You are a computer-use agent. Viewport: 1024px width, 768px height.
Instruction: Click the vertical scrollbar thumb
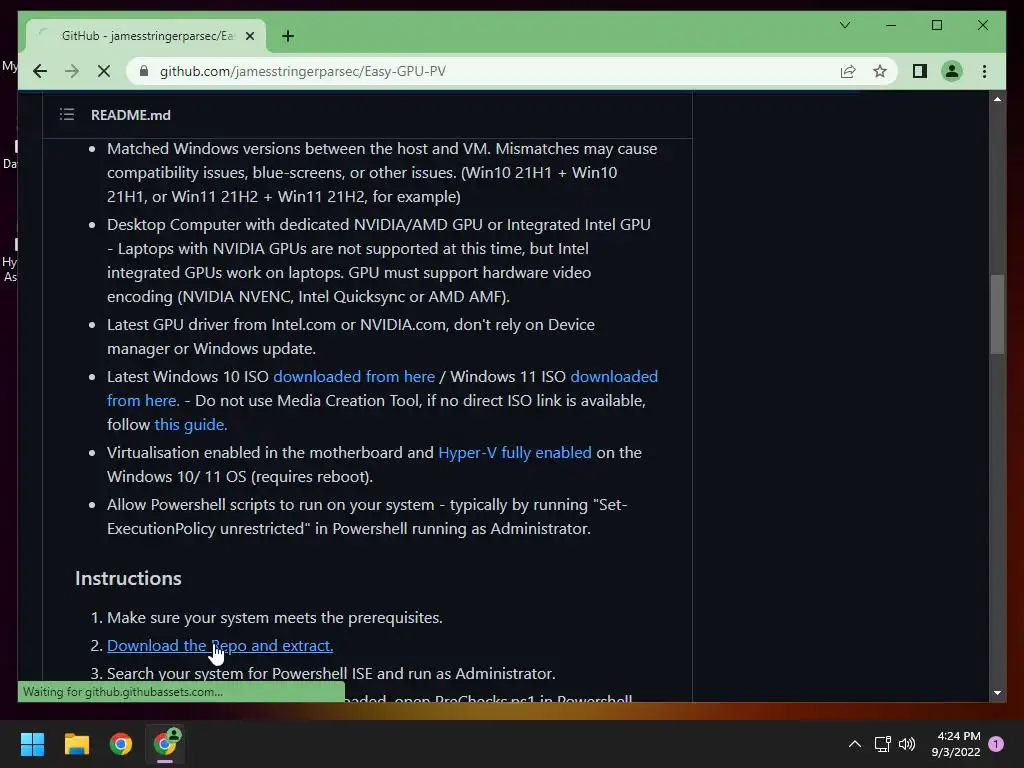pyautogui.click(x=997, y=314)
